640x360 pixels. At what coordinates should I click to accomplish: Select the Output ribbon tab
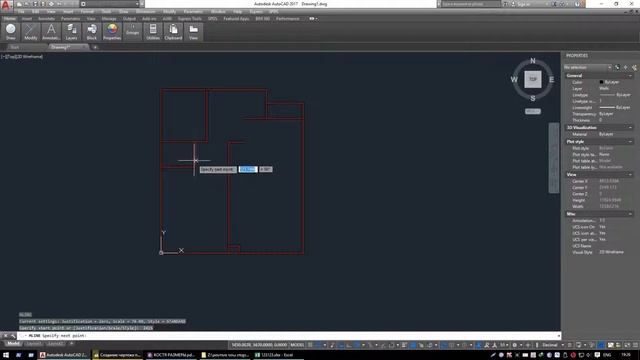(x=129, y=19)
